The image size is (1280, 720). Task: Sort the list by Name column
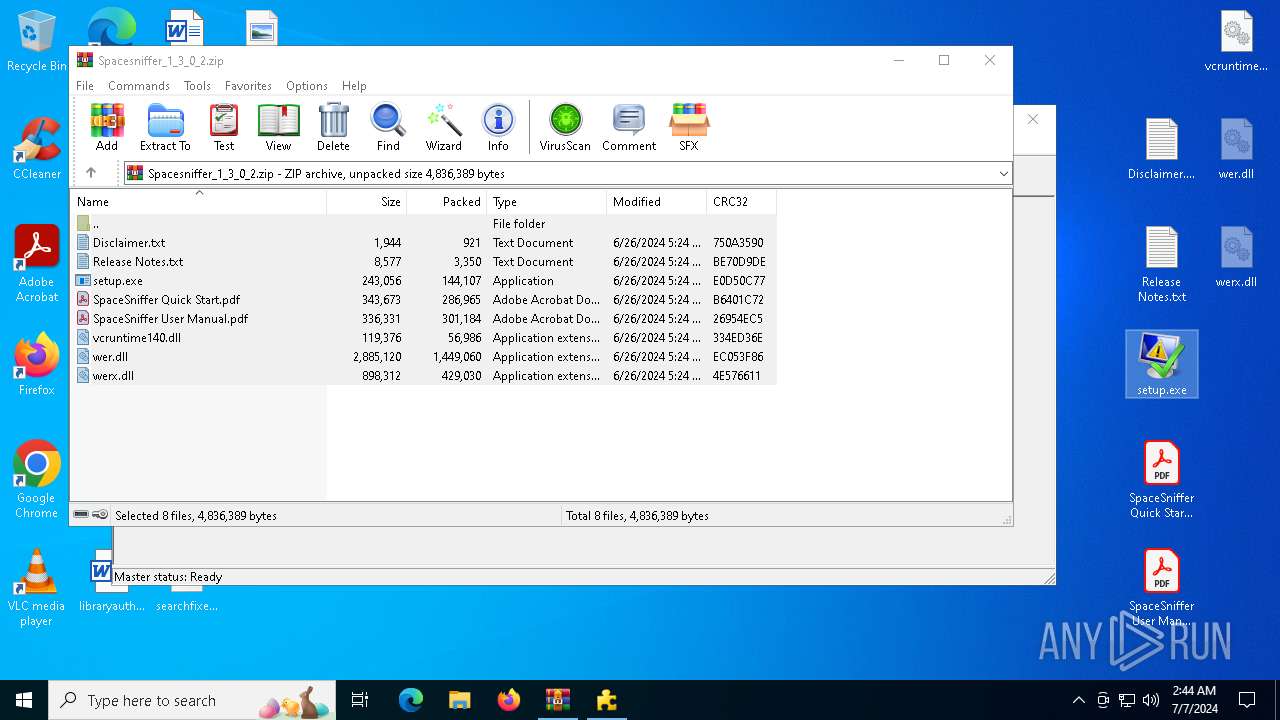[x=199, y=201]
